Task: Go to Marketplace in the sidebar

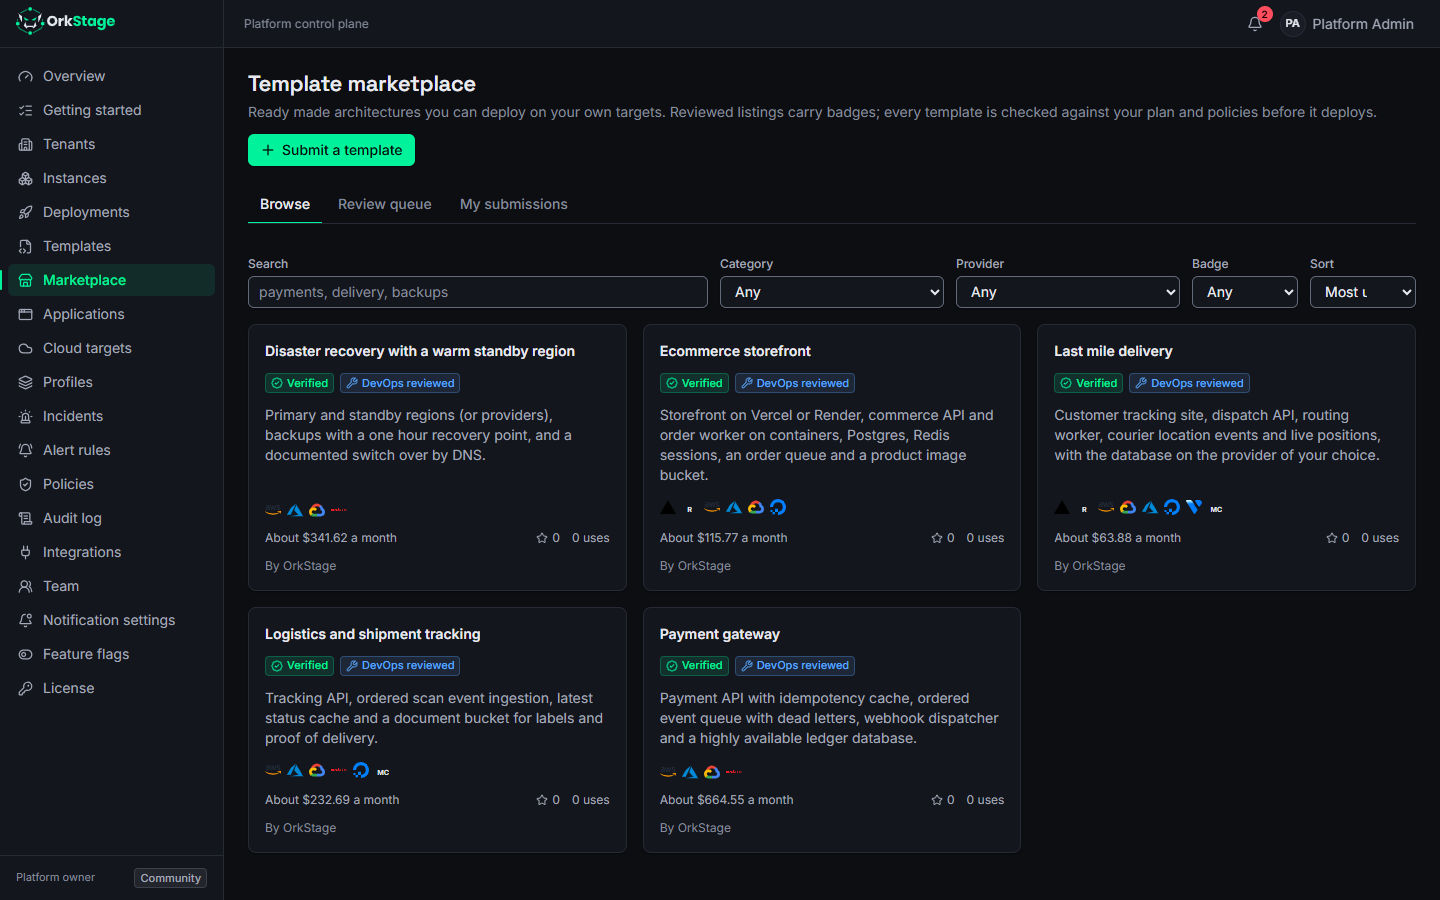Action: [111, 280]
